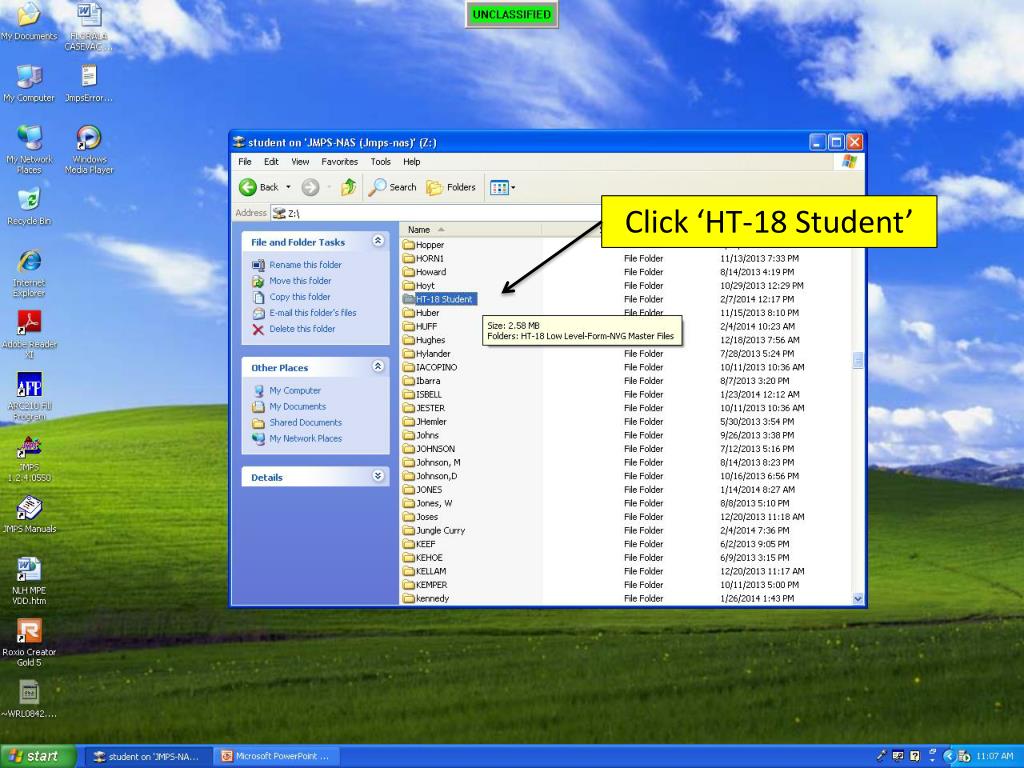Image resolution: width=1024 pixels, height=768 pixels.
Task: Launch Internet Explorer from desktop
Action: 29,273
